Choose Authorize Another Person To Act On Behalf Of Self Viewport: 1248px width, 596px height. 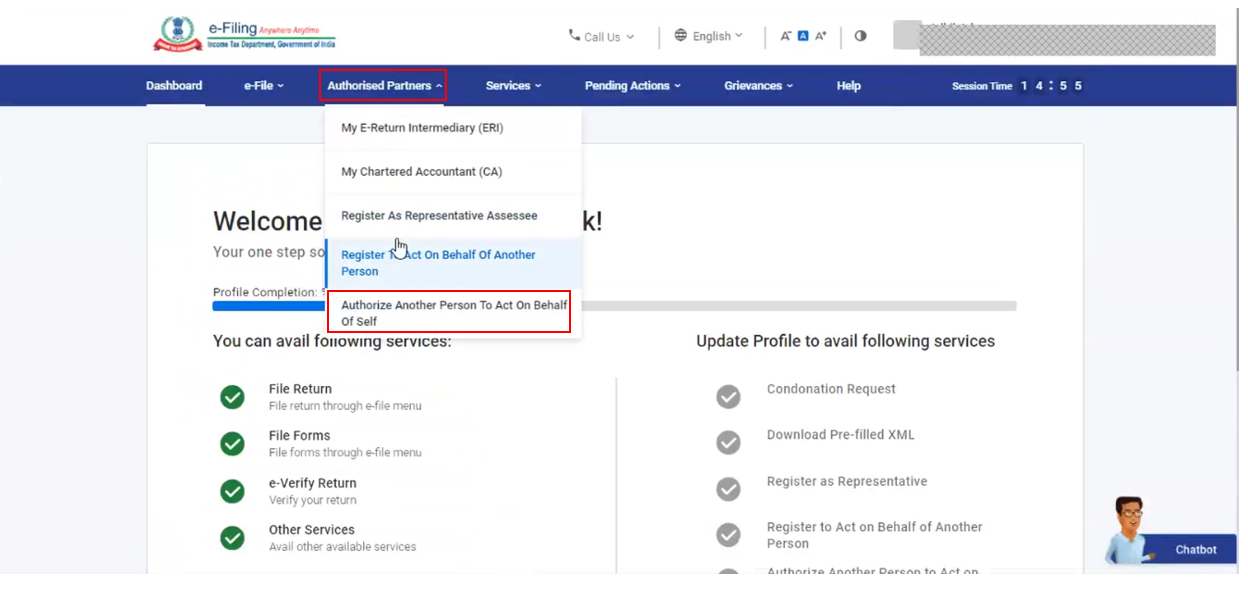click(453, 313)
